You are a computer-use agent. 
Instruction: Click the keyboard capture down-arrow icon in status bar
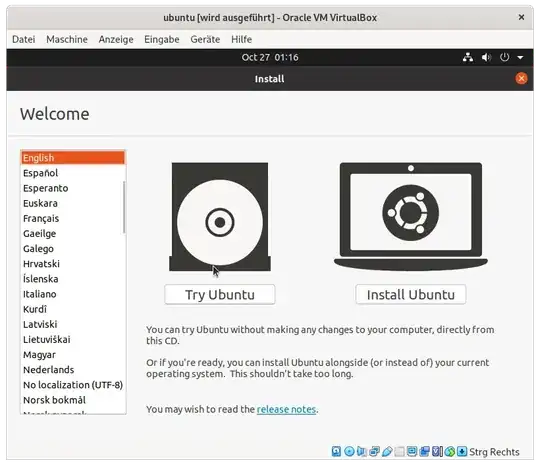click(462, 451)
